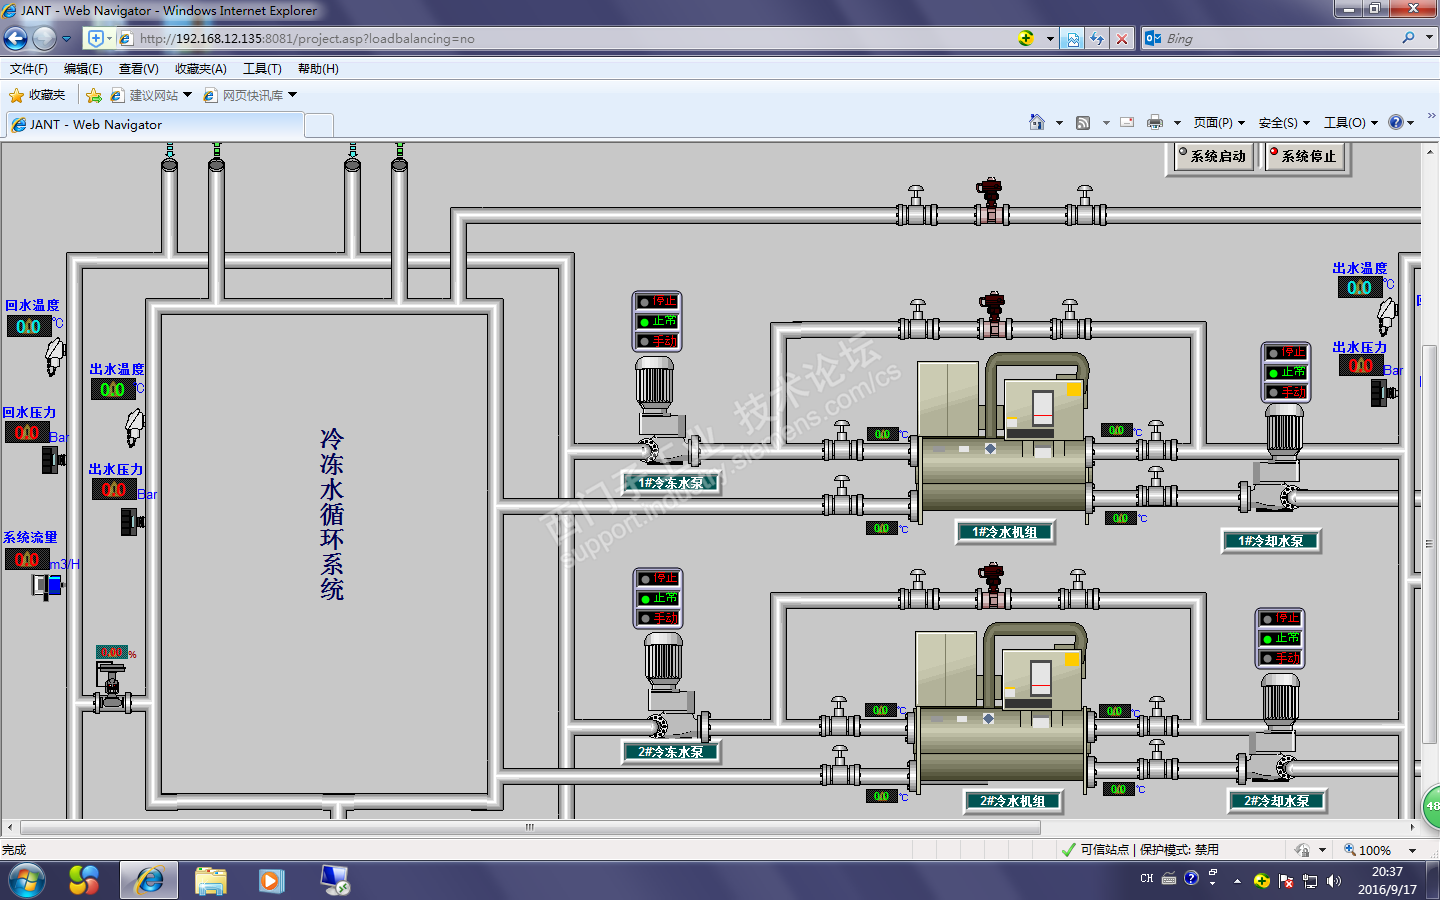Refresh the page from the address bar

pyautogui.click(x=1097, y=39)
